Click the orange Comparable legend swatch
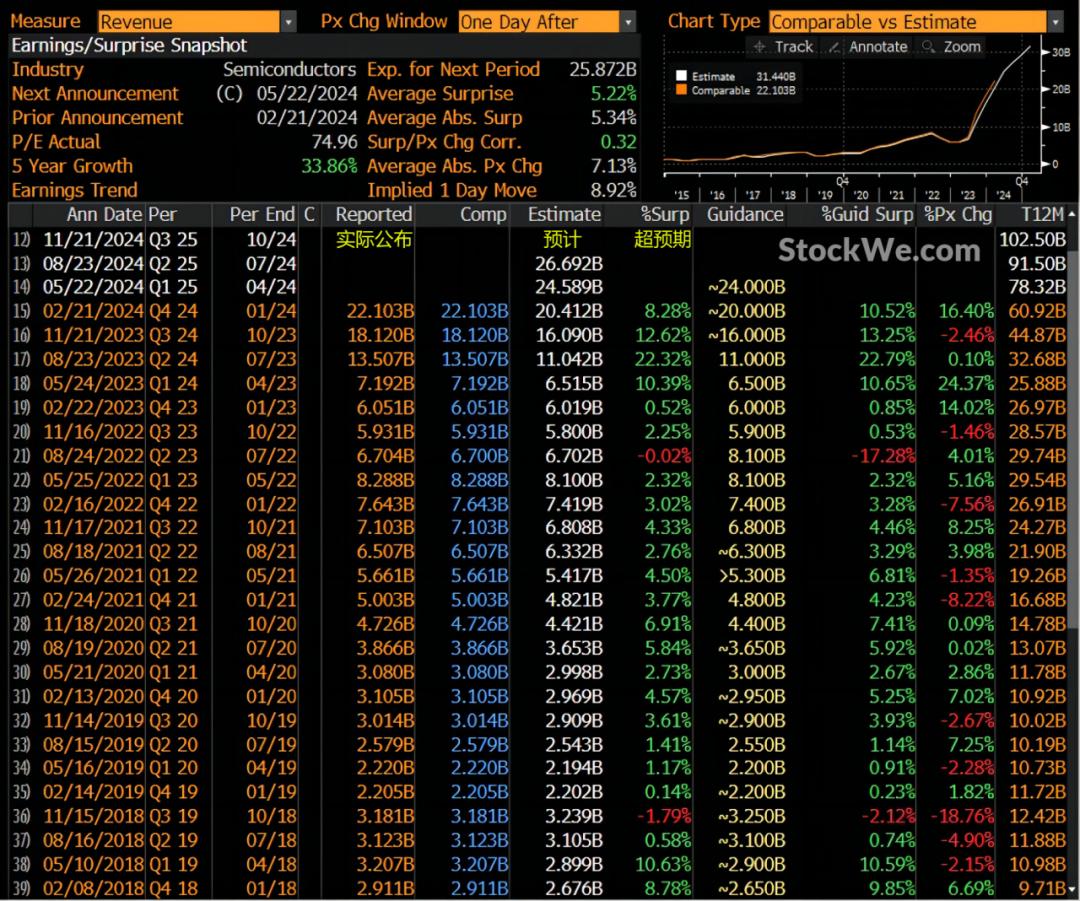 (x=681, y=90)
